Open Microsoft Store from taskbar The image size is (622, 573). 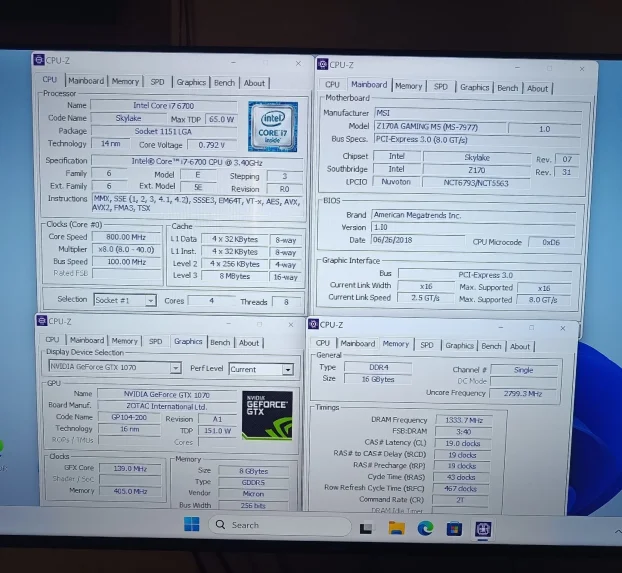pyautogui.click(x=454, y=529)
